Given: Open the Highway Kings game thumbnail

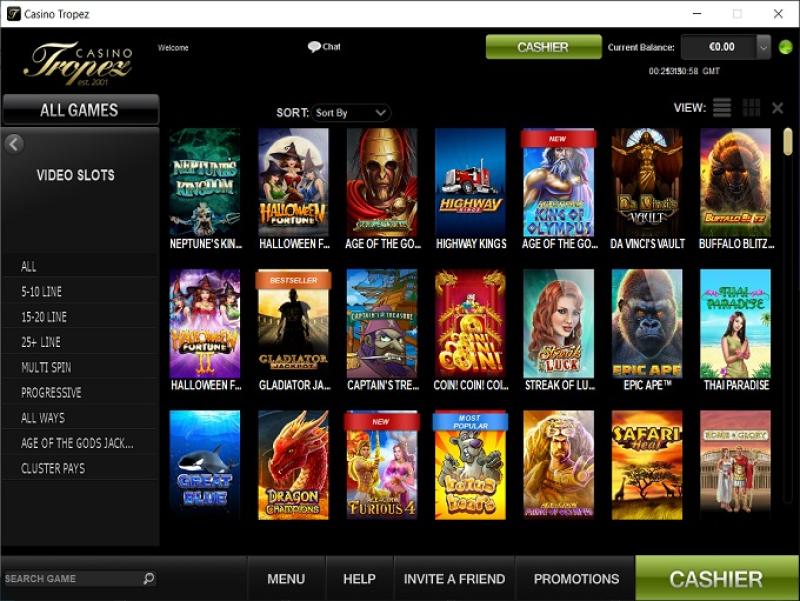Looking at the screenshot, I should coord(470,189).
